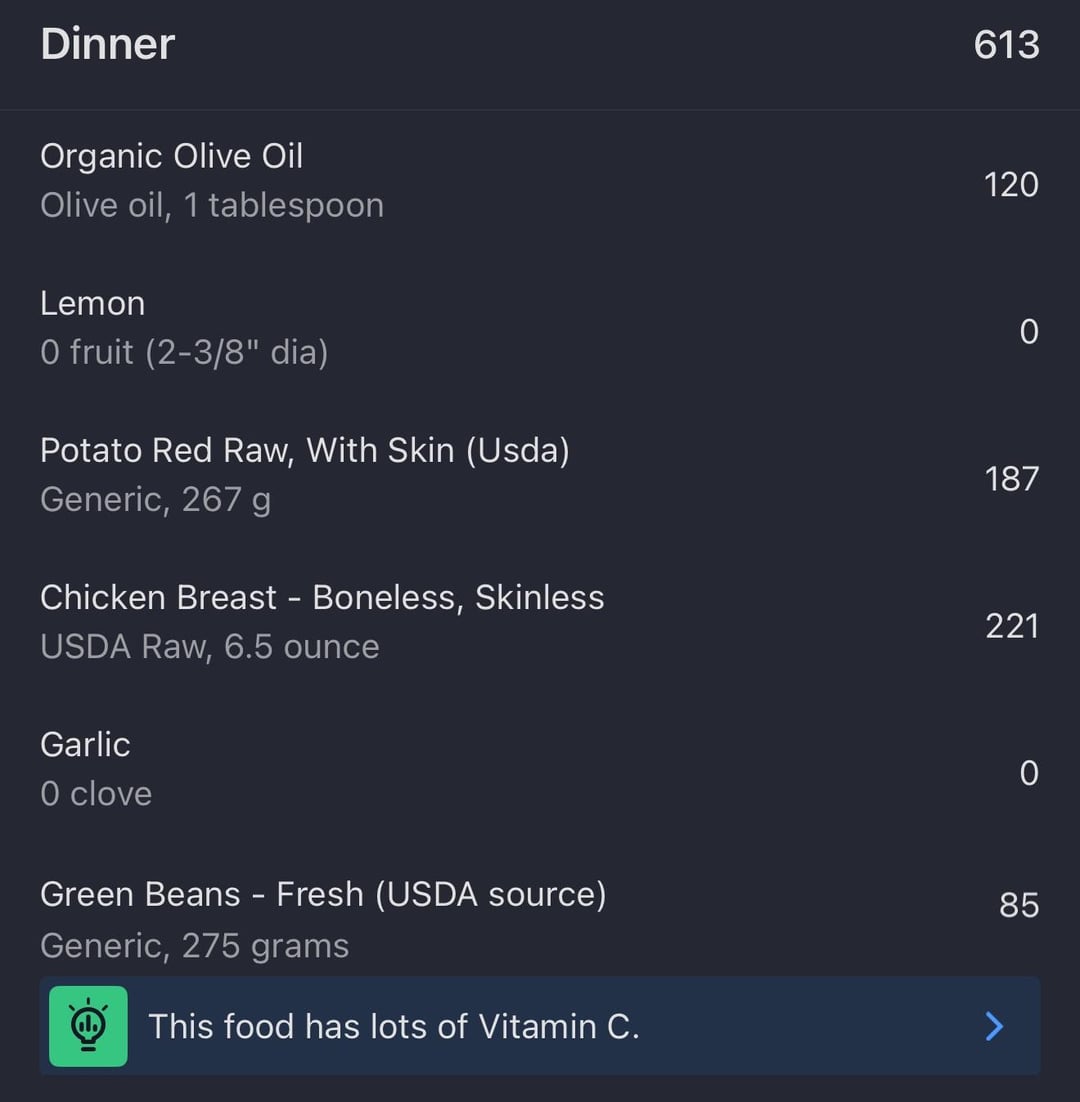Click the 120 calorie value for olive oil
This screenshot has height=1102, width=1080.
[x=1011, y=184]
